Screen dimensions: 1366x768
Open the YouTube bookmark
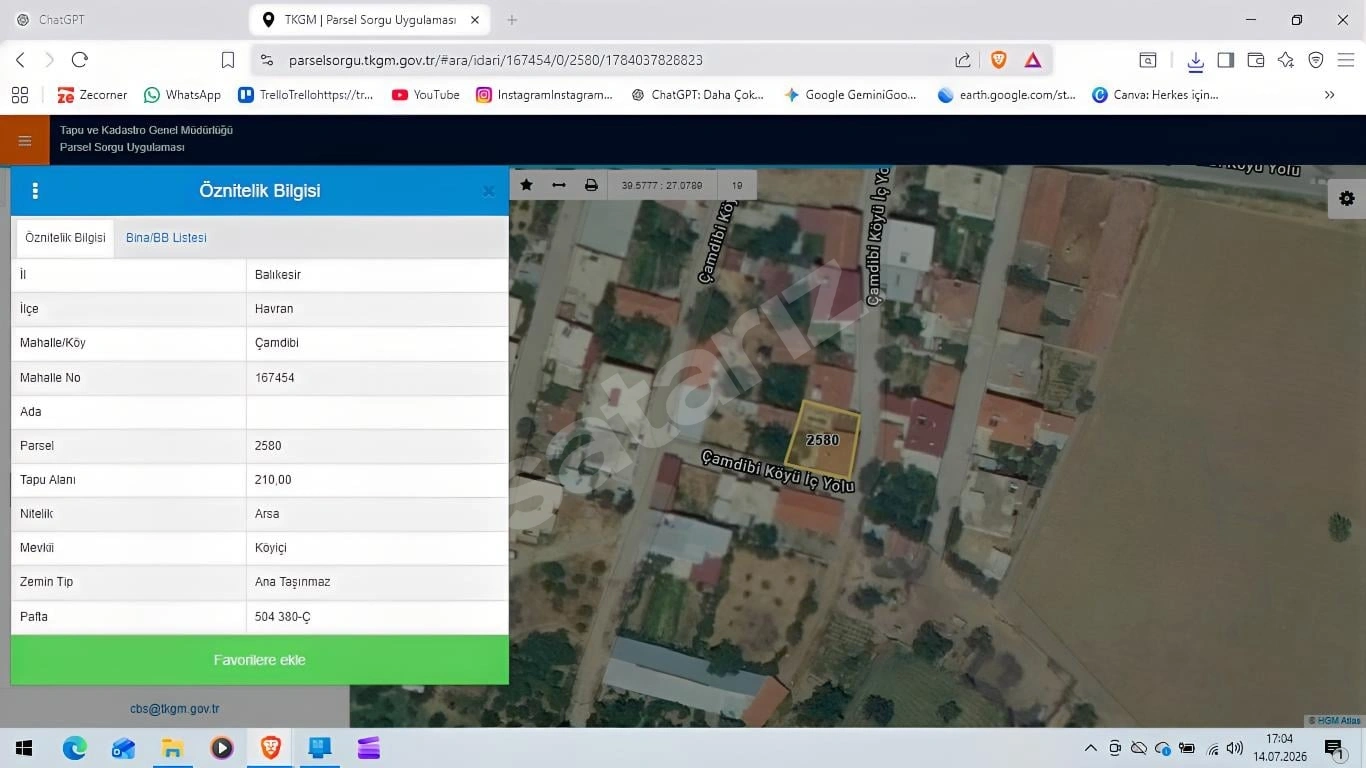[x=426, y=95]
